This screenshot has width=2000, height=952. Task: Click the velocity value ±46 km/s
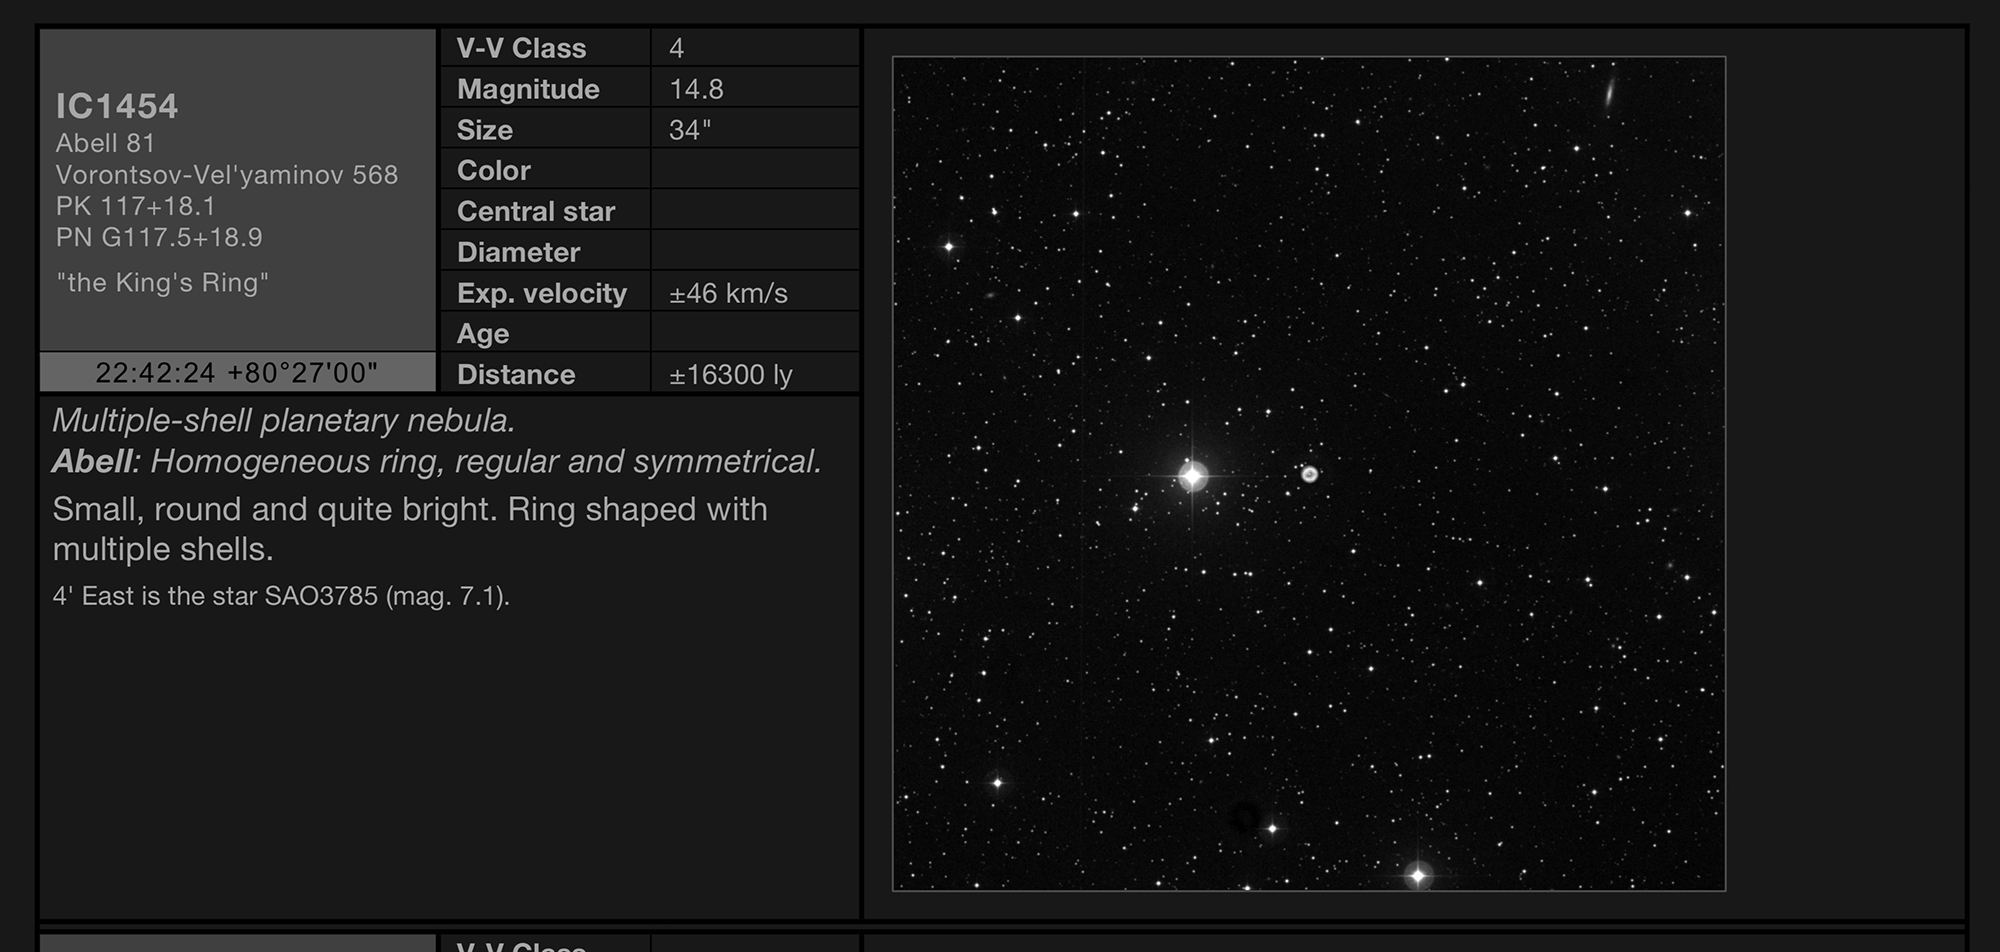tap(728, 293)
